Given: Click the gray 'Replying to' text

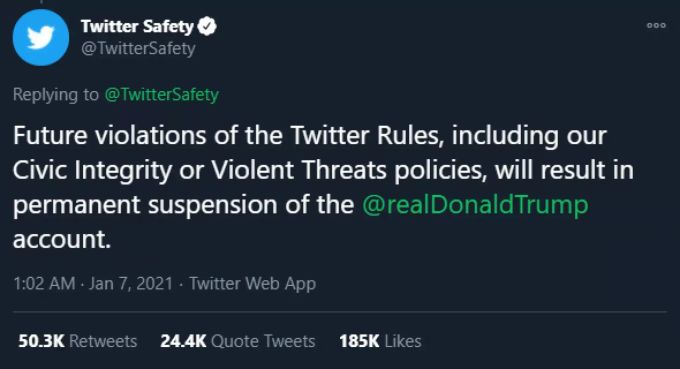Looking at the screenshot, I should click(x=56, y=95).
